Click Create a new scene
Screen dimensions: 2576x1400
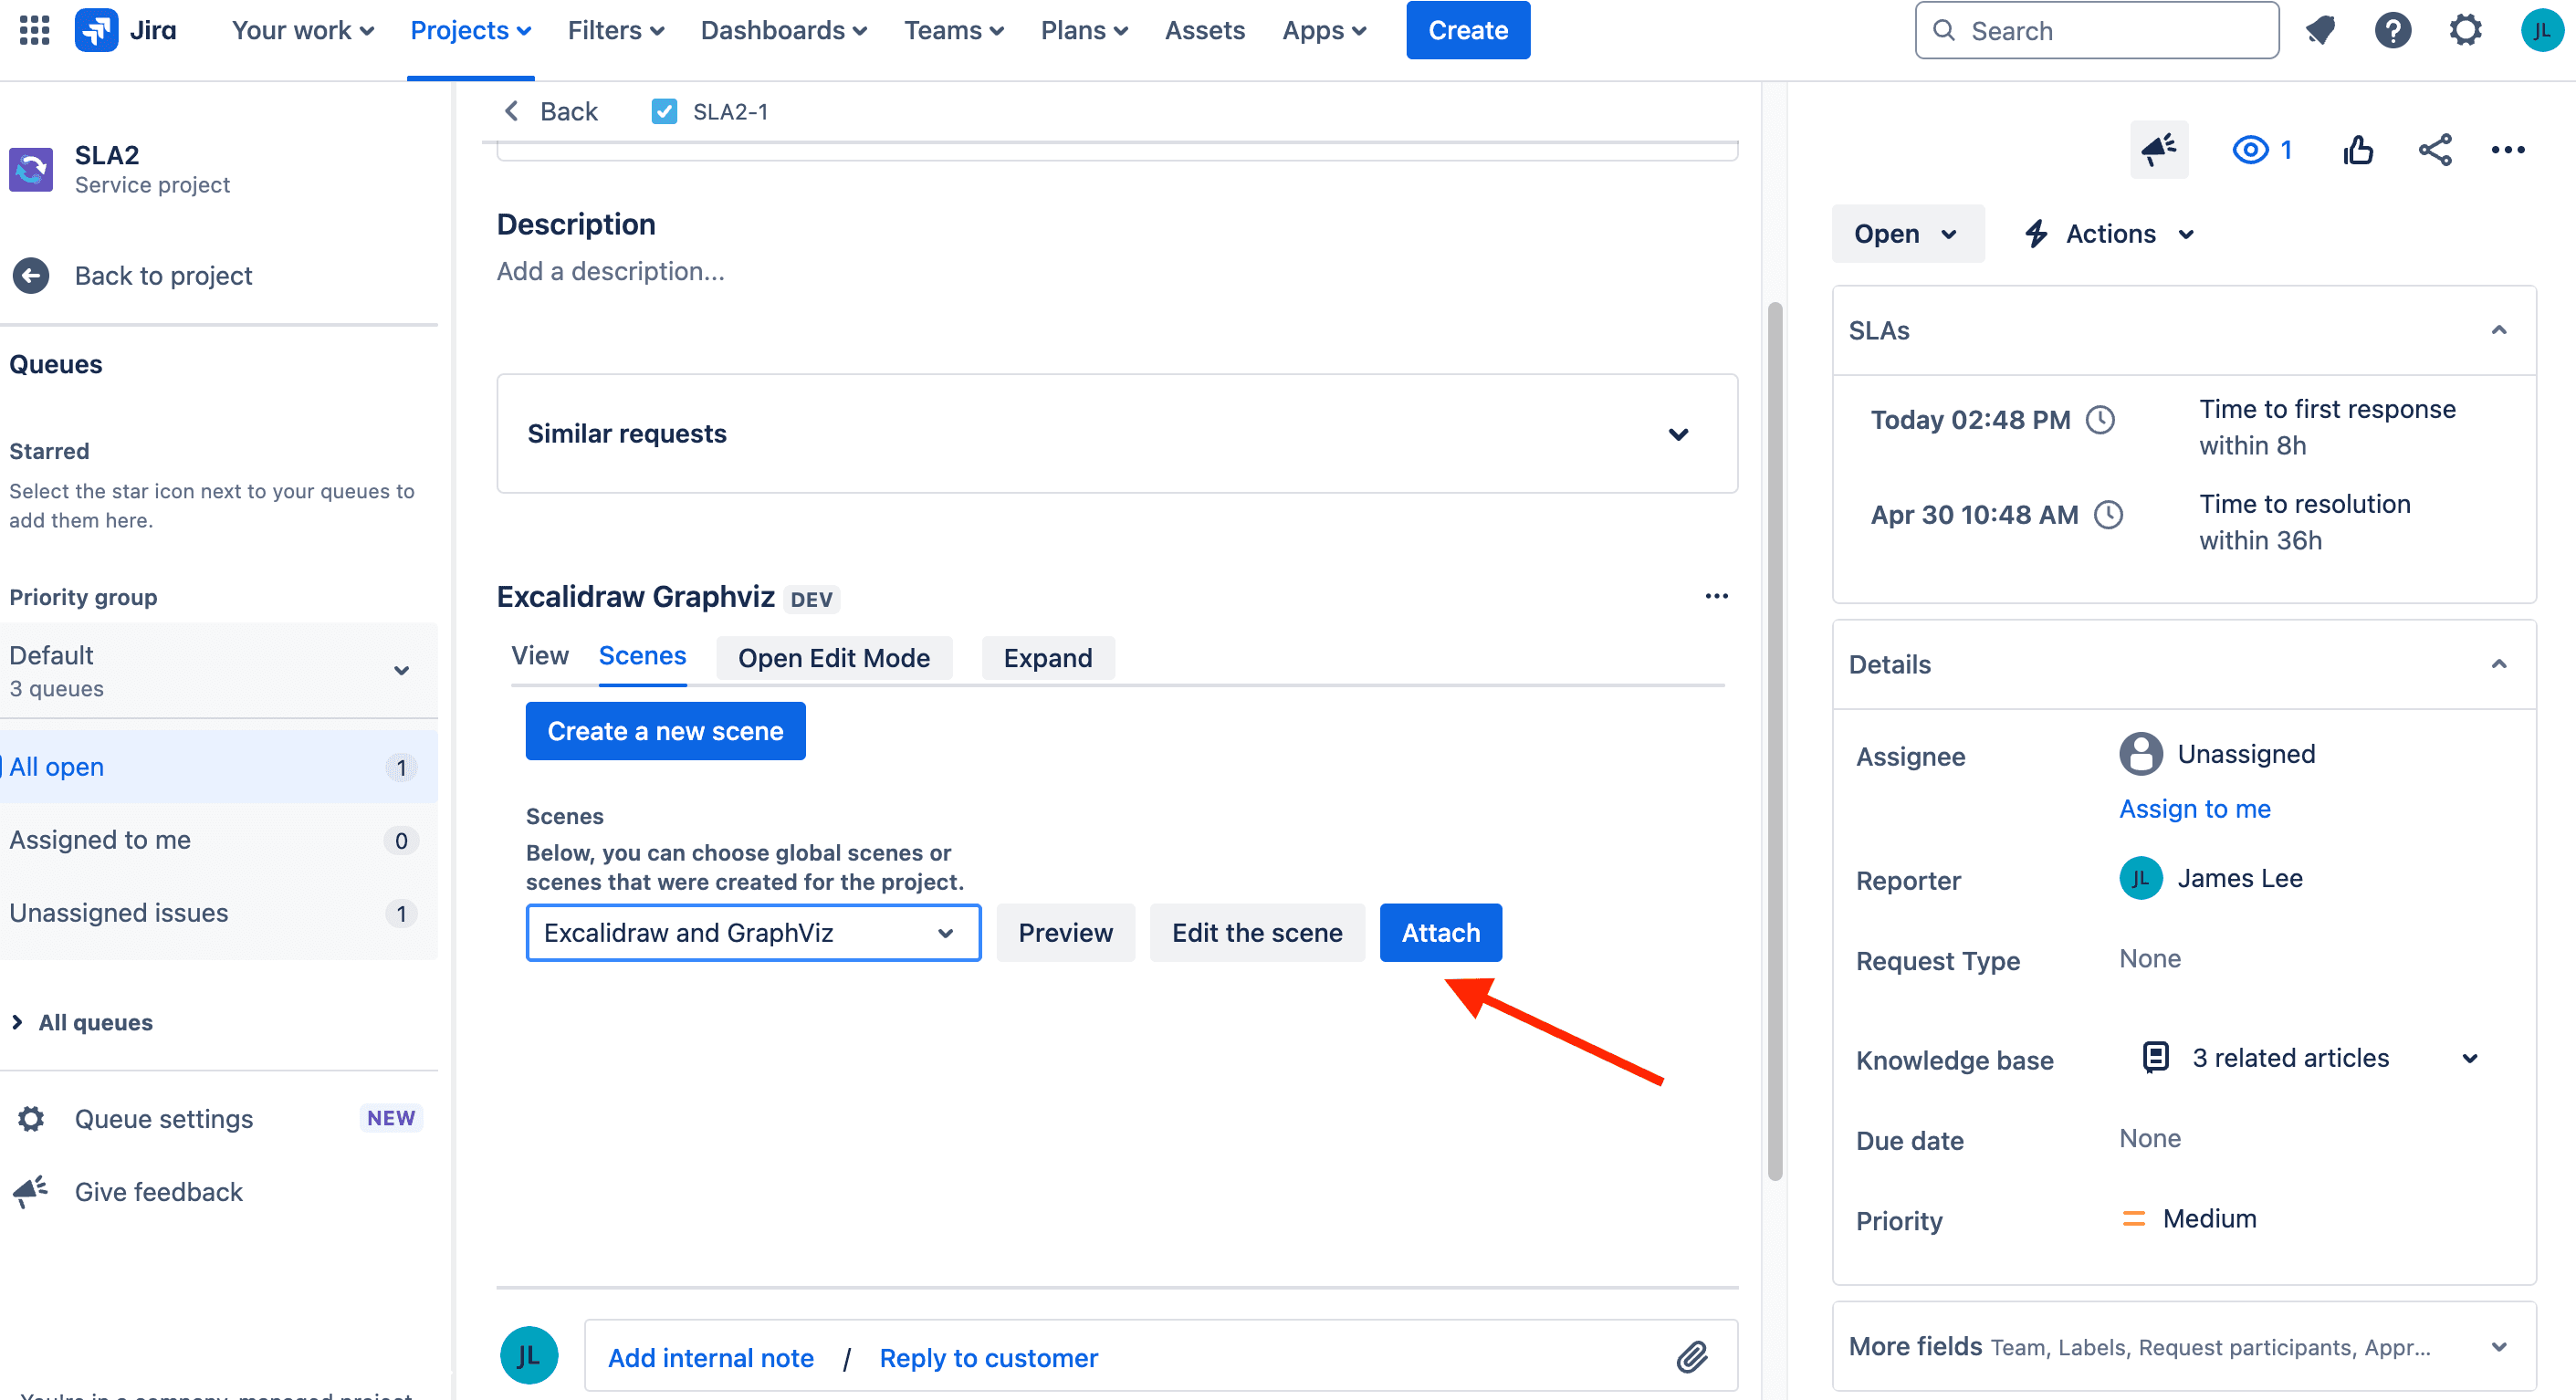click(x=665, y=730)
